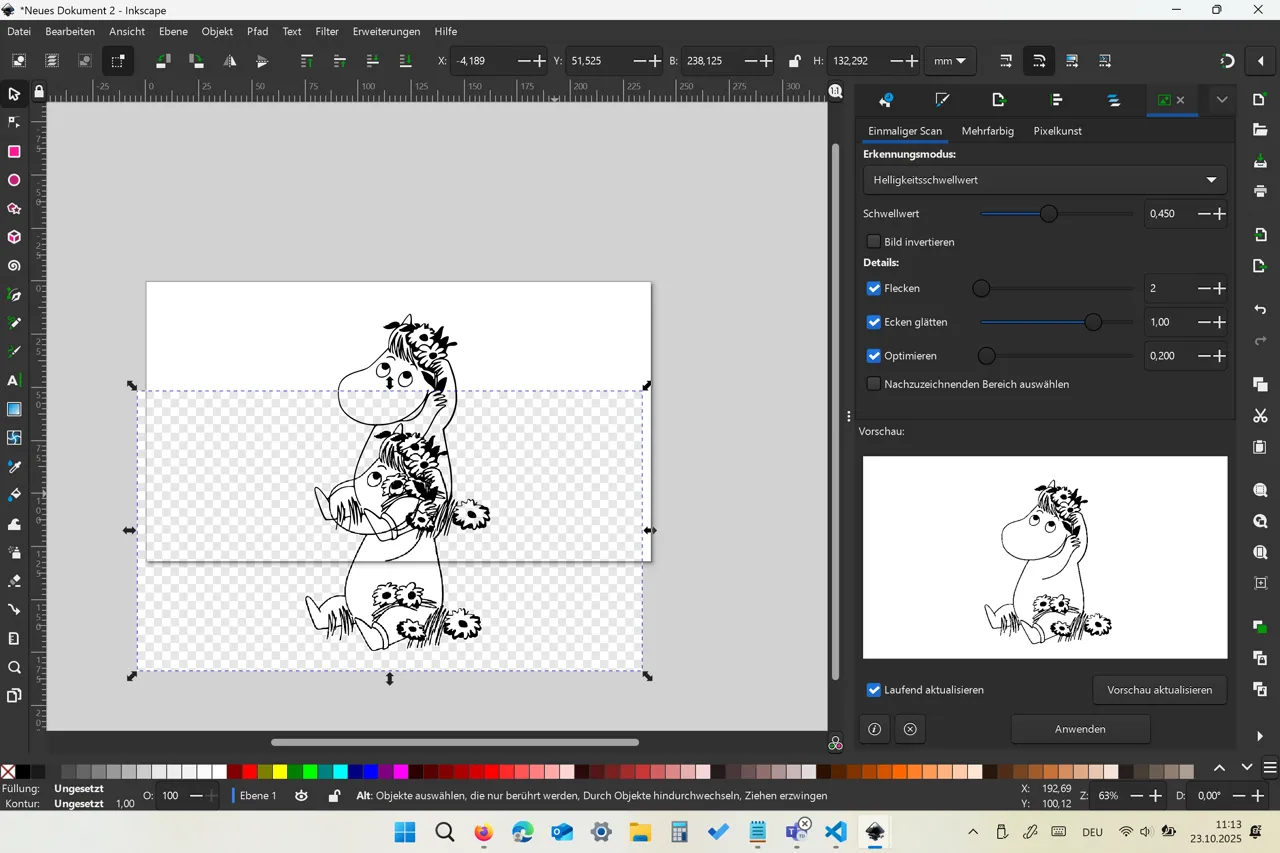Check Nachzuzeichnenden Bereich auswählen
Image resolution: width=1280 pixels, height=853 pixels.
click(x=874, y=384)
